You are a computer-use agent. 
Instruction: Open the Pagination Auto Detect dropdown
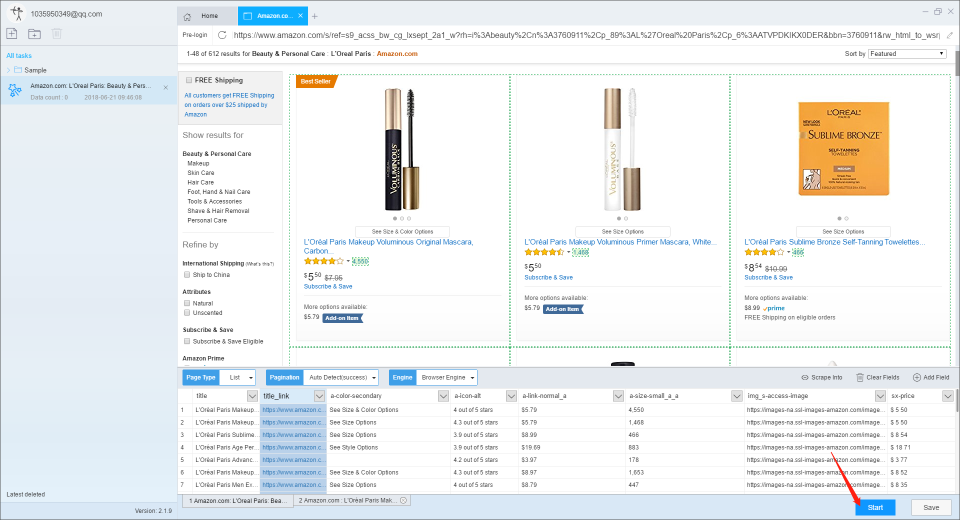pos(340,377)
